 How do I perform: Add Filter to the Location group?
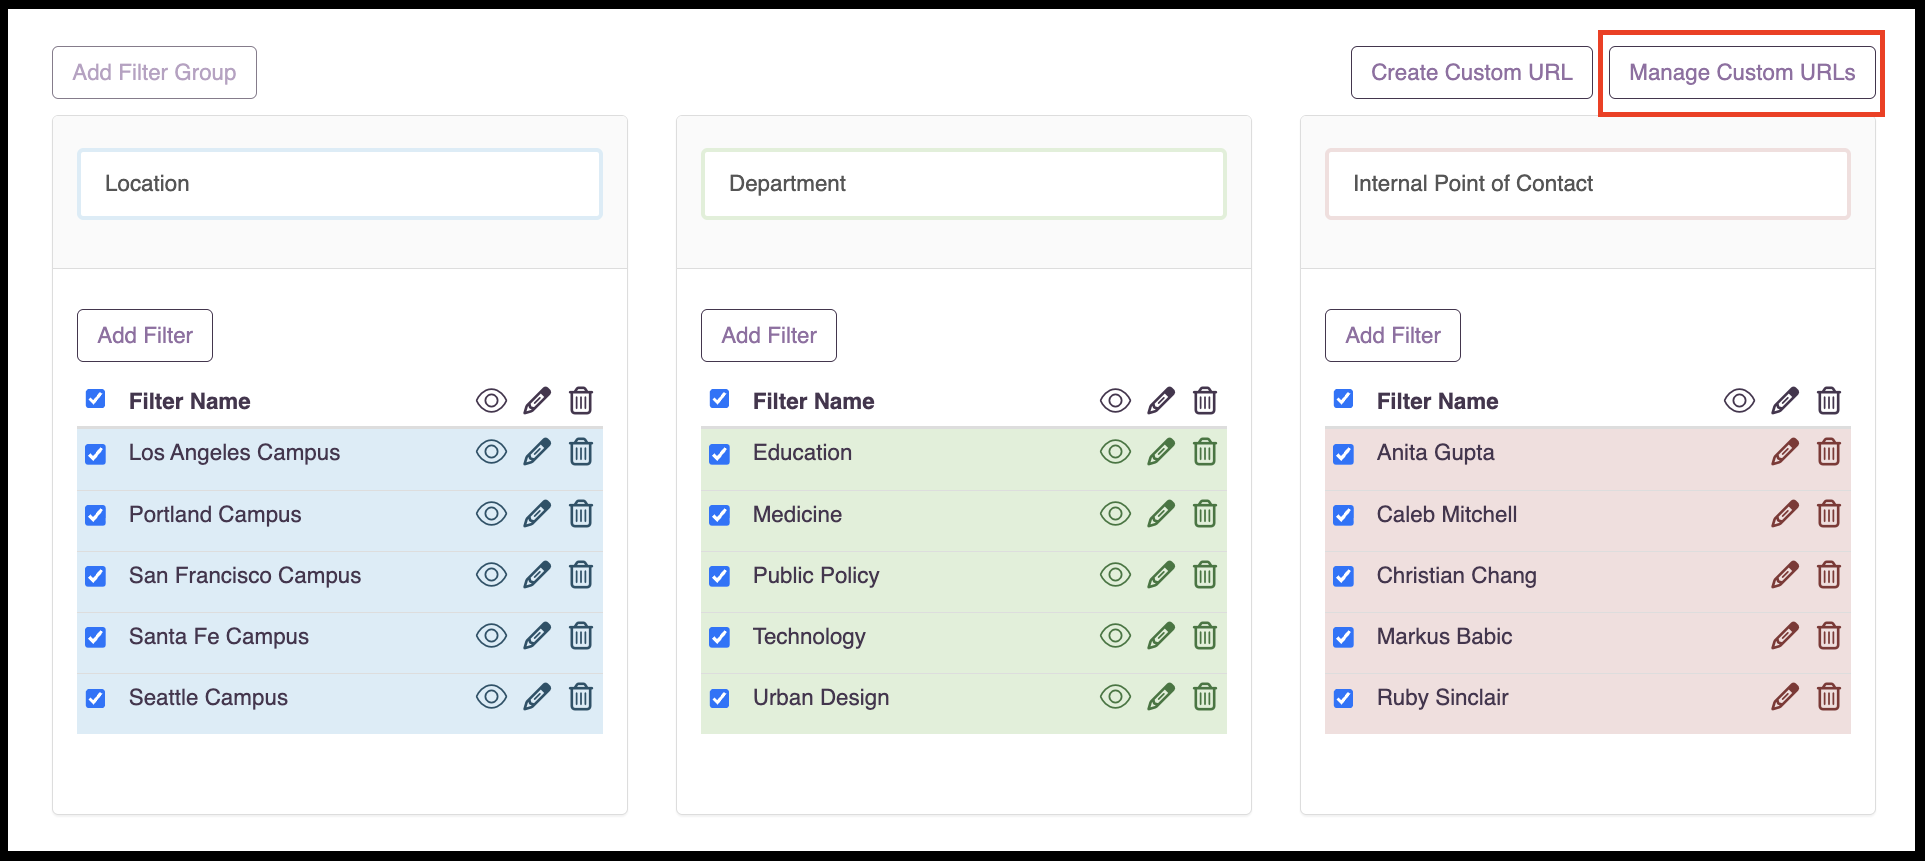(x=145, y=335)
